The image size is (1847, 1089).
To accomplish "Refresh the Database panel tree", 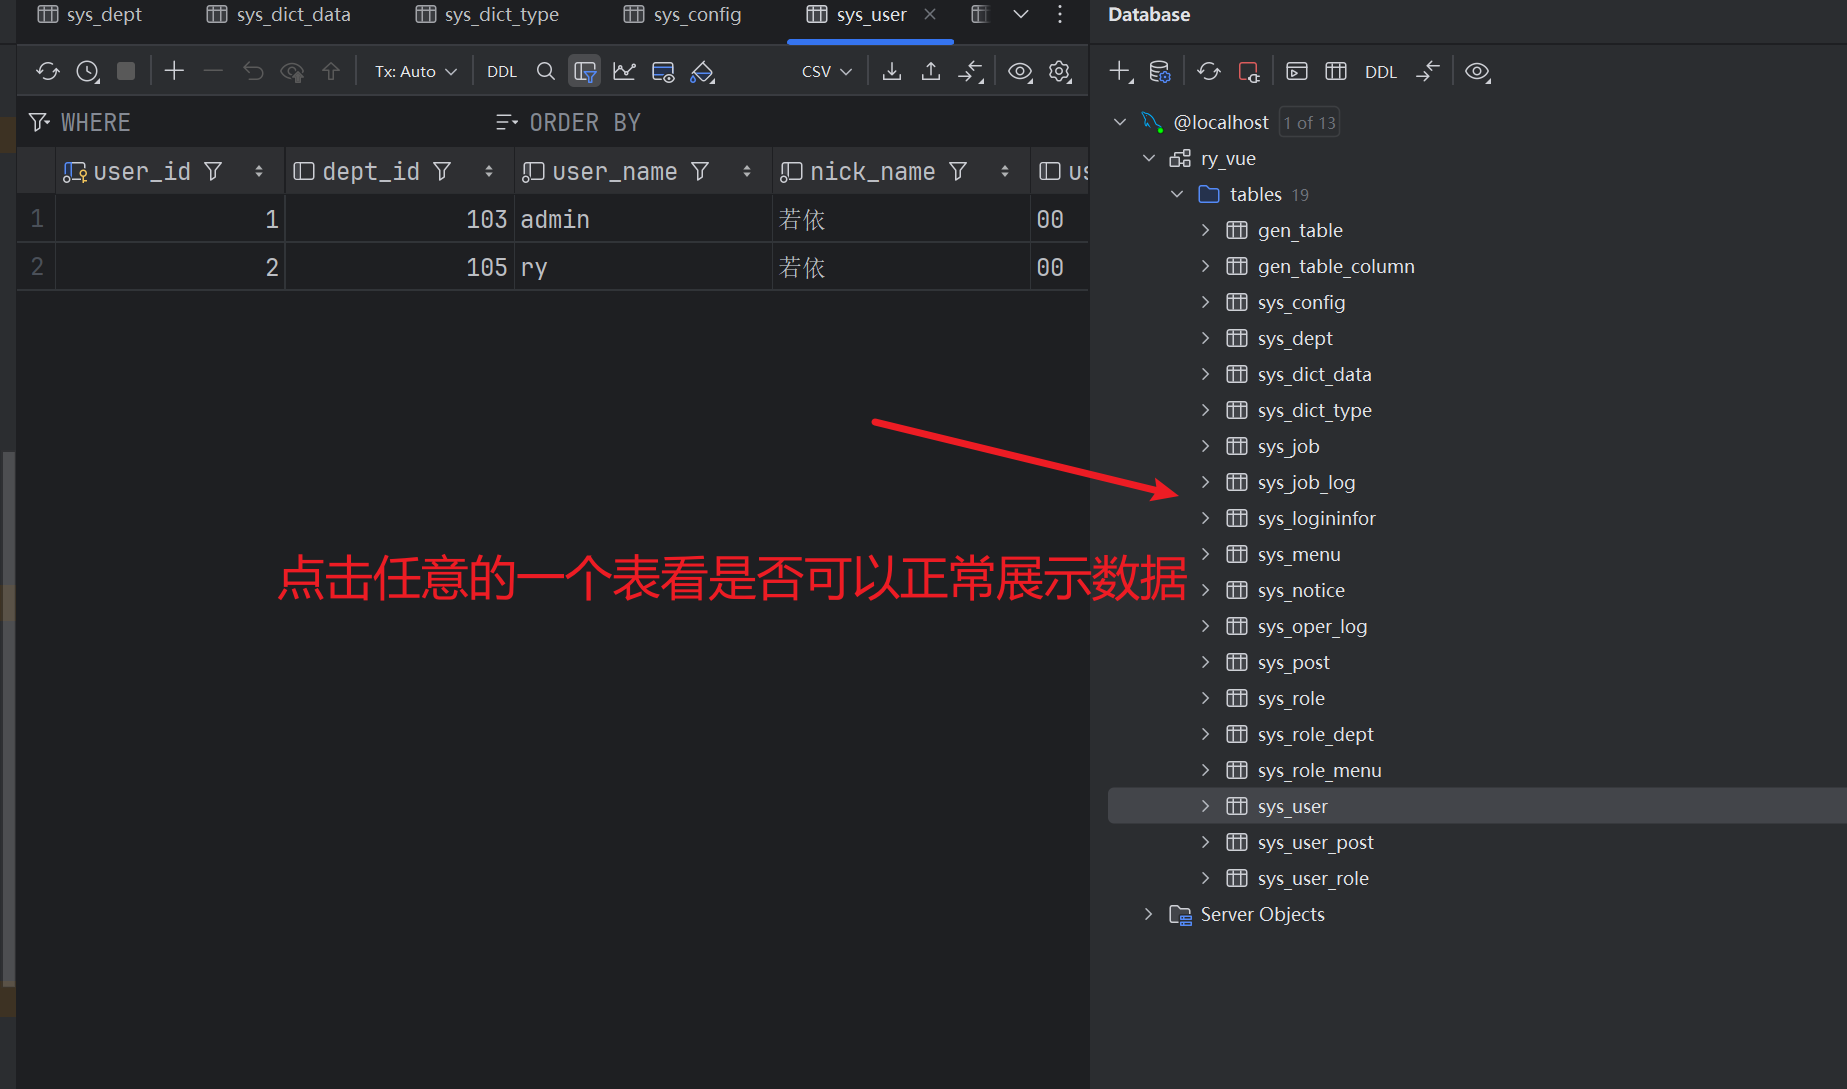I will point(1209,72).
